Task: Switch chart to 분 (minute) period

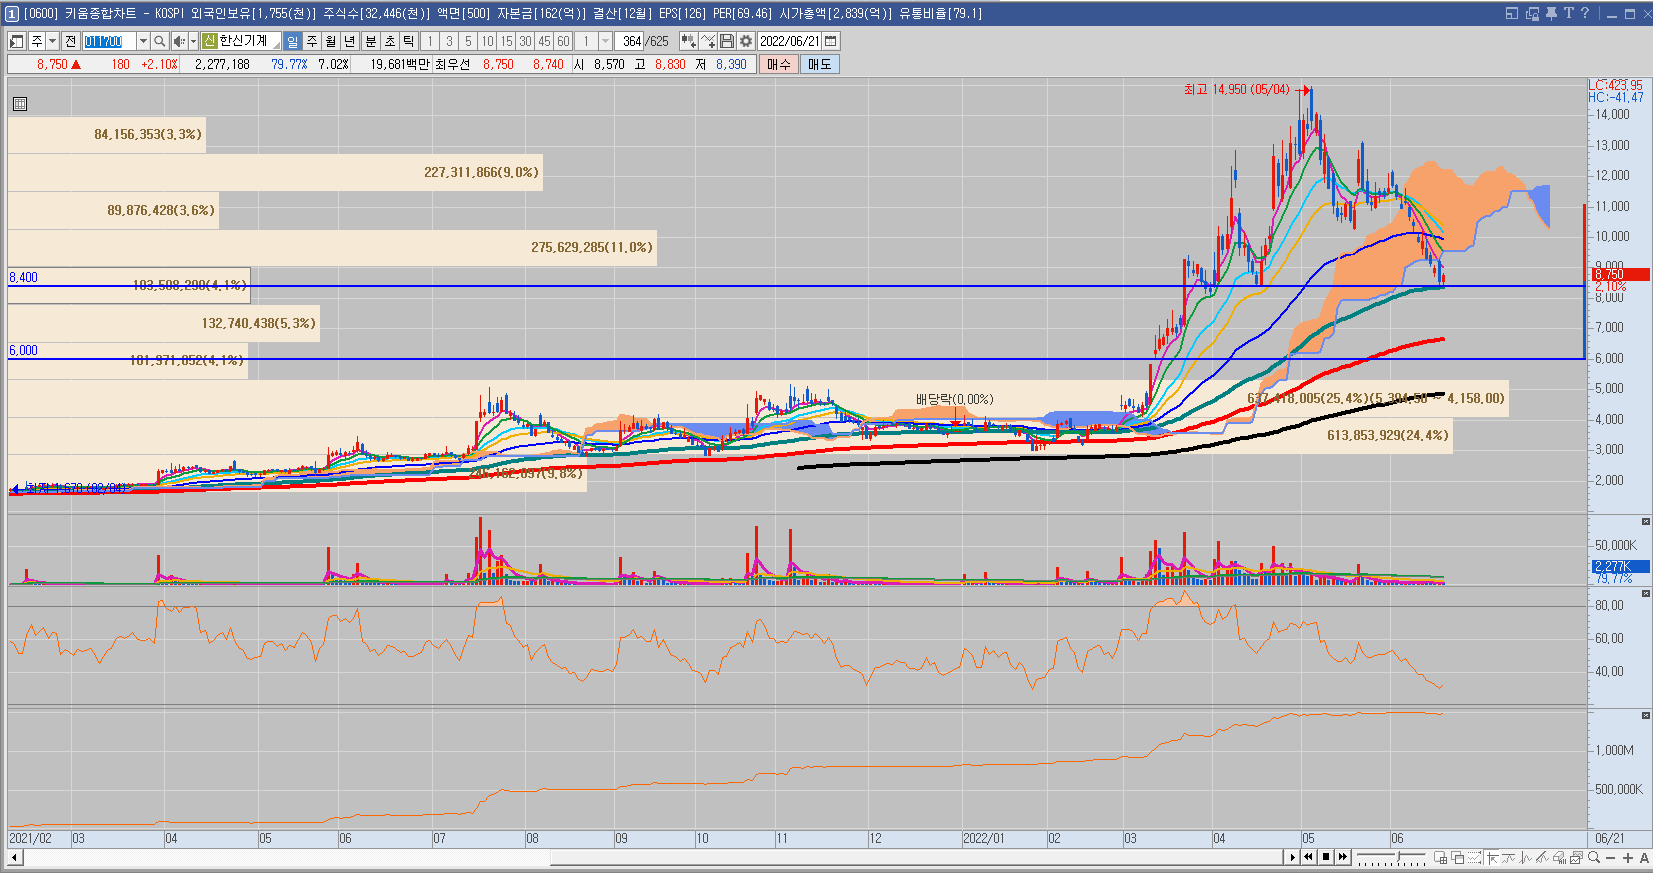Action: click(371, 41)
